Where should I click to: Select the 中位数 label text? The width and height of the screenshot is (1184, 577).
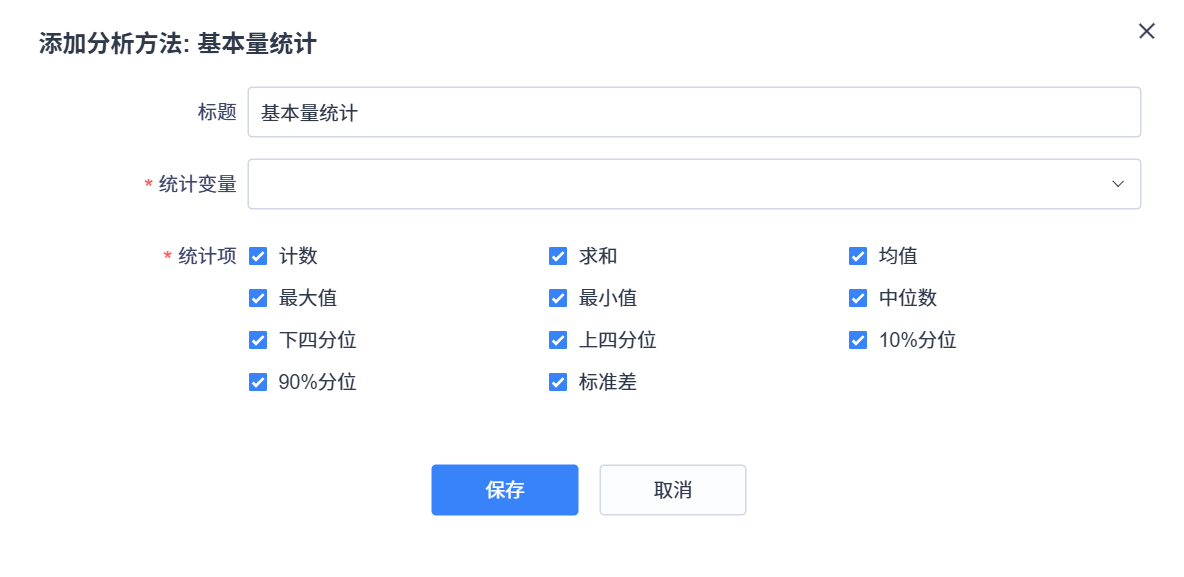tap(908, 298)
